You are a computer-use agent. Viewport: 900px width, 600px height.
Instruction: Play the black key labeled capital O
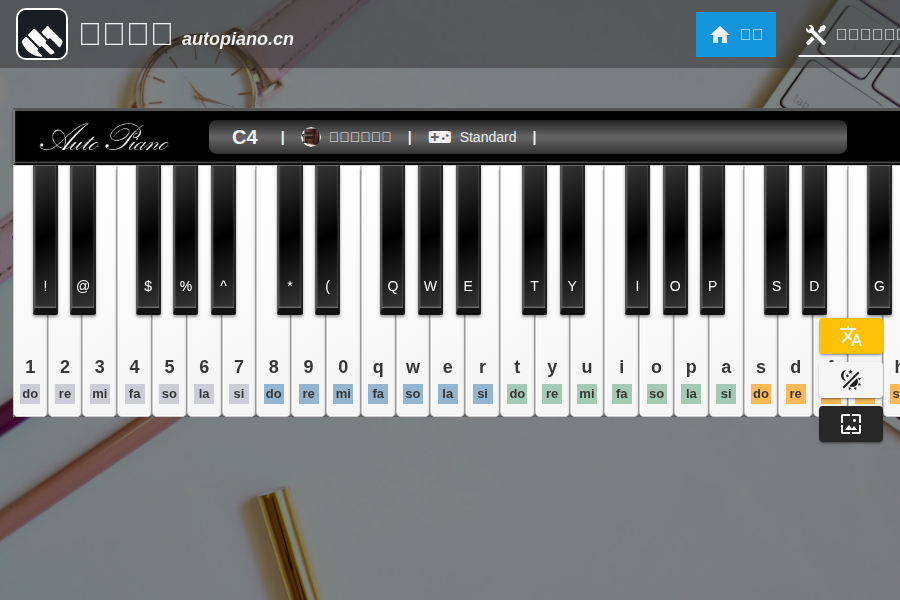click(x=675, y=239)
